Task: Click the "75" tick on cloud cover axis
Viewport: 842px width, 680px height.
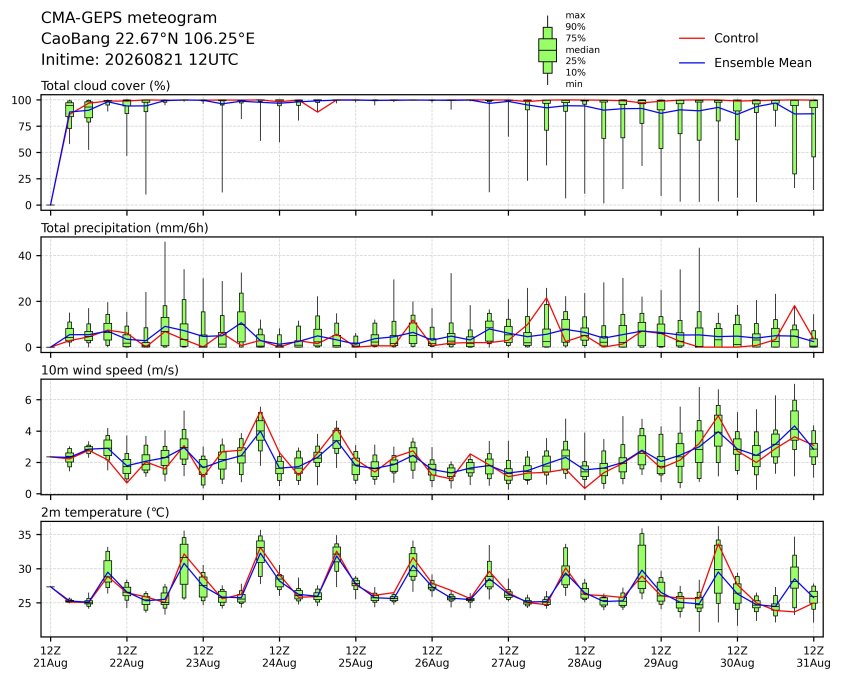Action: click(26, 126)
